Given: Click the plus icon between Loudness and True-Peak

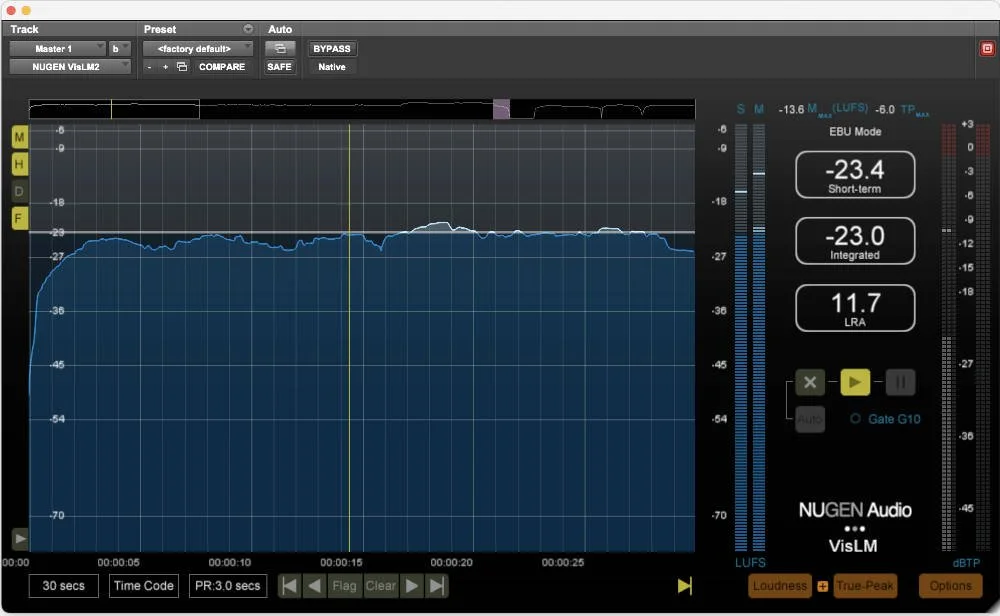Looking at the screenshot, I should click(823, 586).
